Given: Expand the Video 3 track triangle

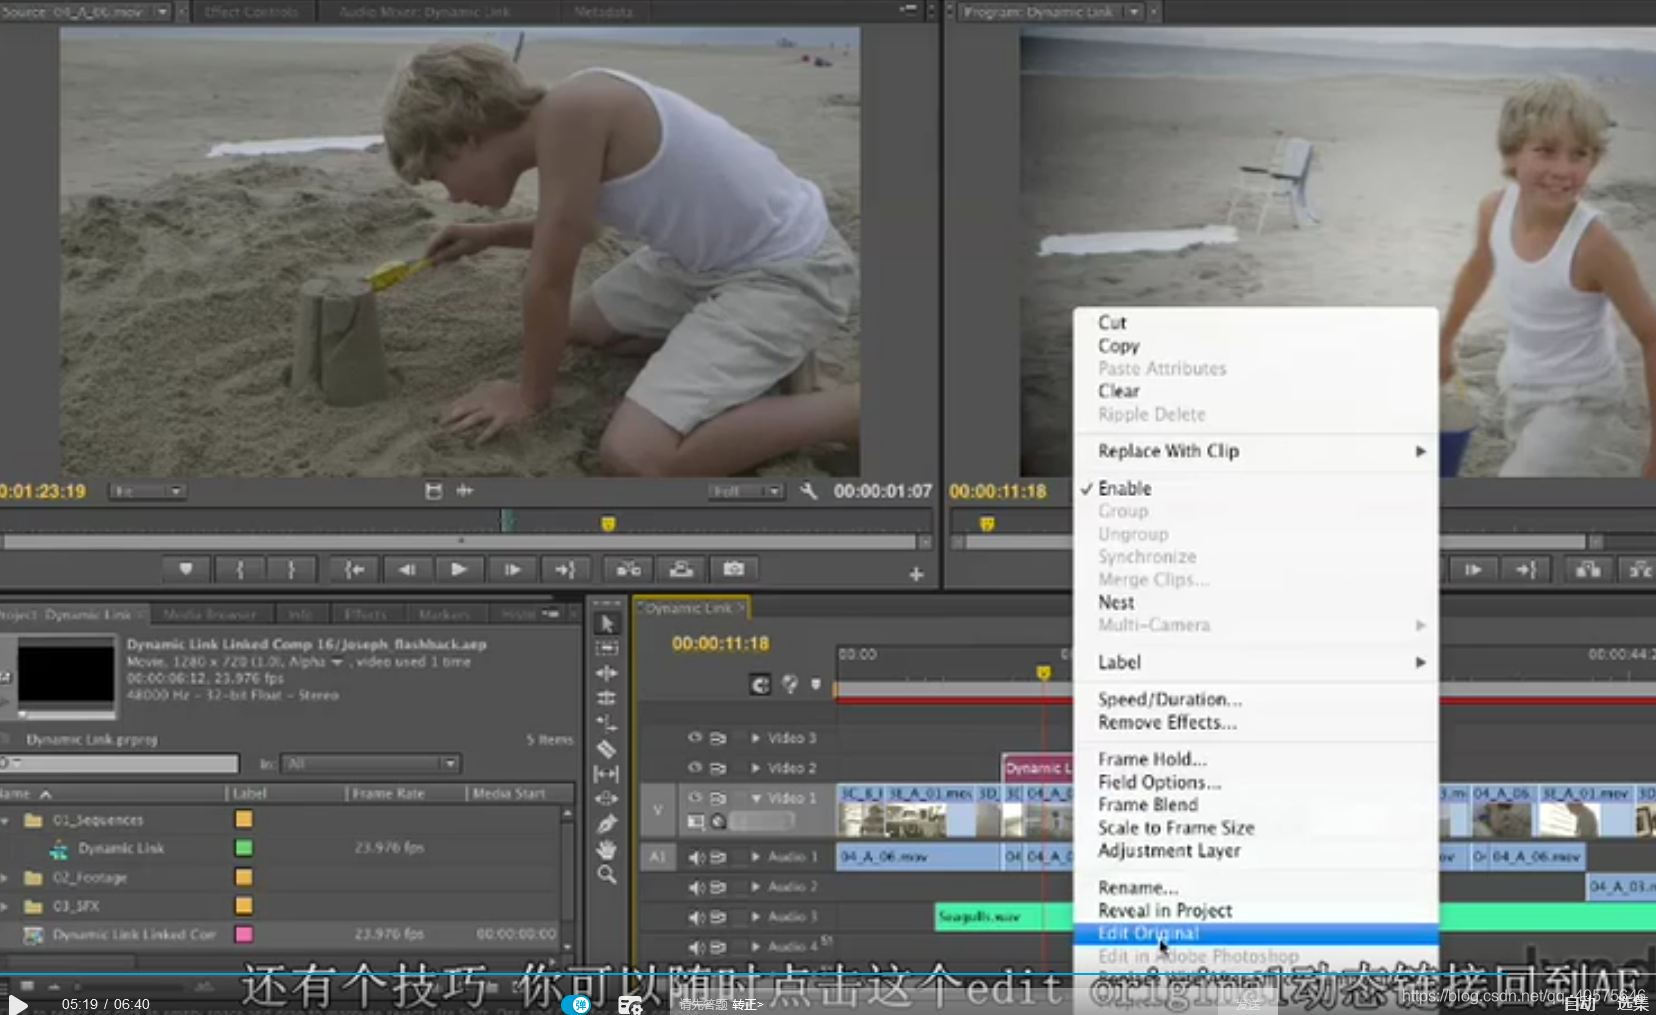Looking at the screenshot, I should 756,738.
